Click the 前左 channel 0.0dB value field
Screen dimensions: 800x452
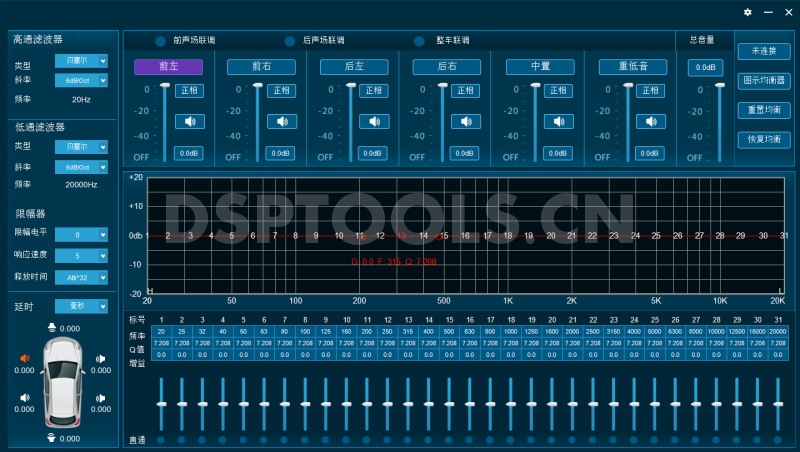pyautogui.click(x=189, y=154)
